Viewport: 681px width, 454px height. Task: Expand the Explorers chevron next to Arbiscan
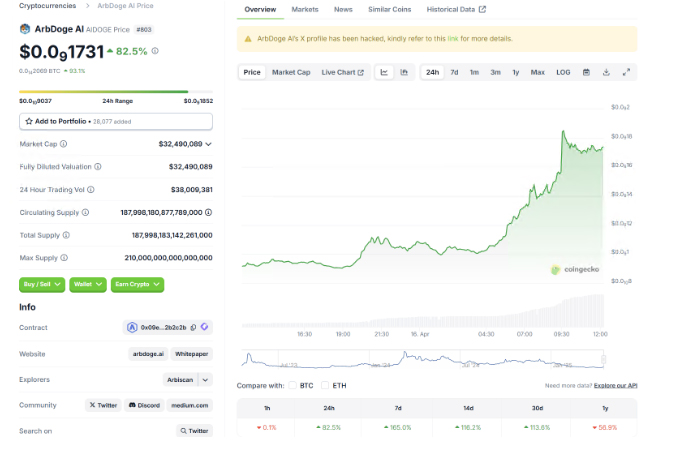(205, 380)
